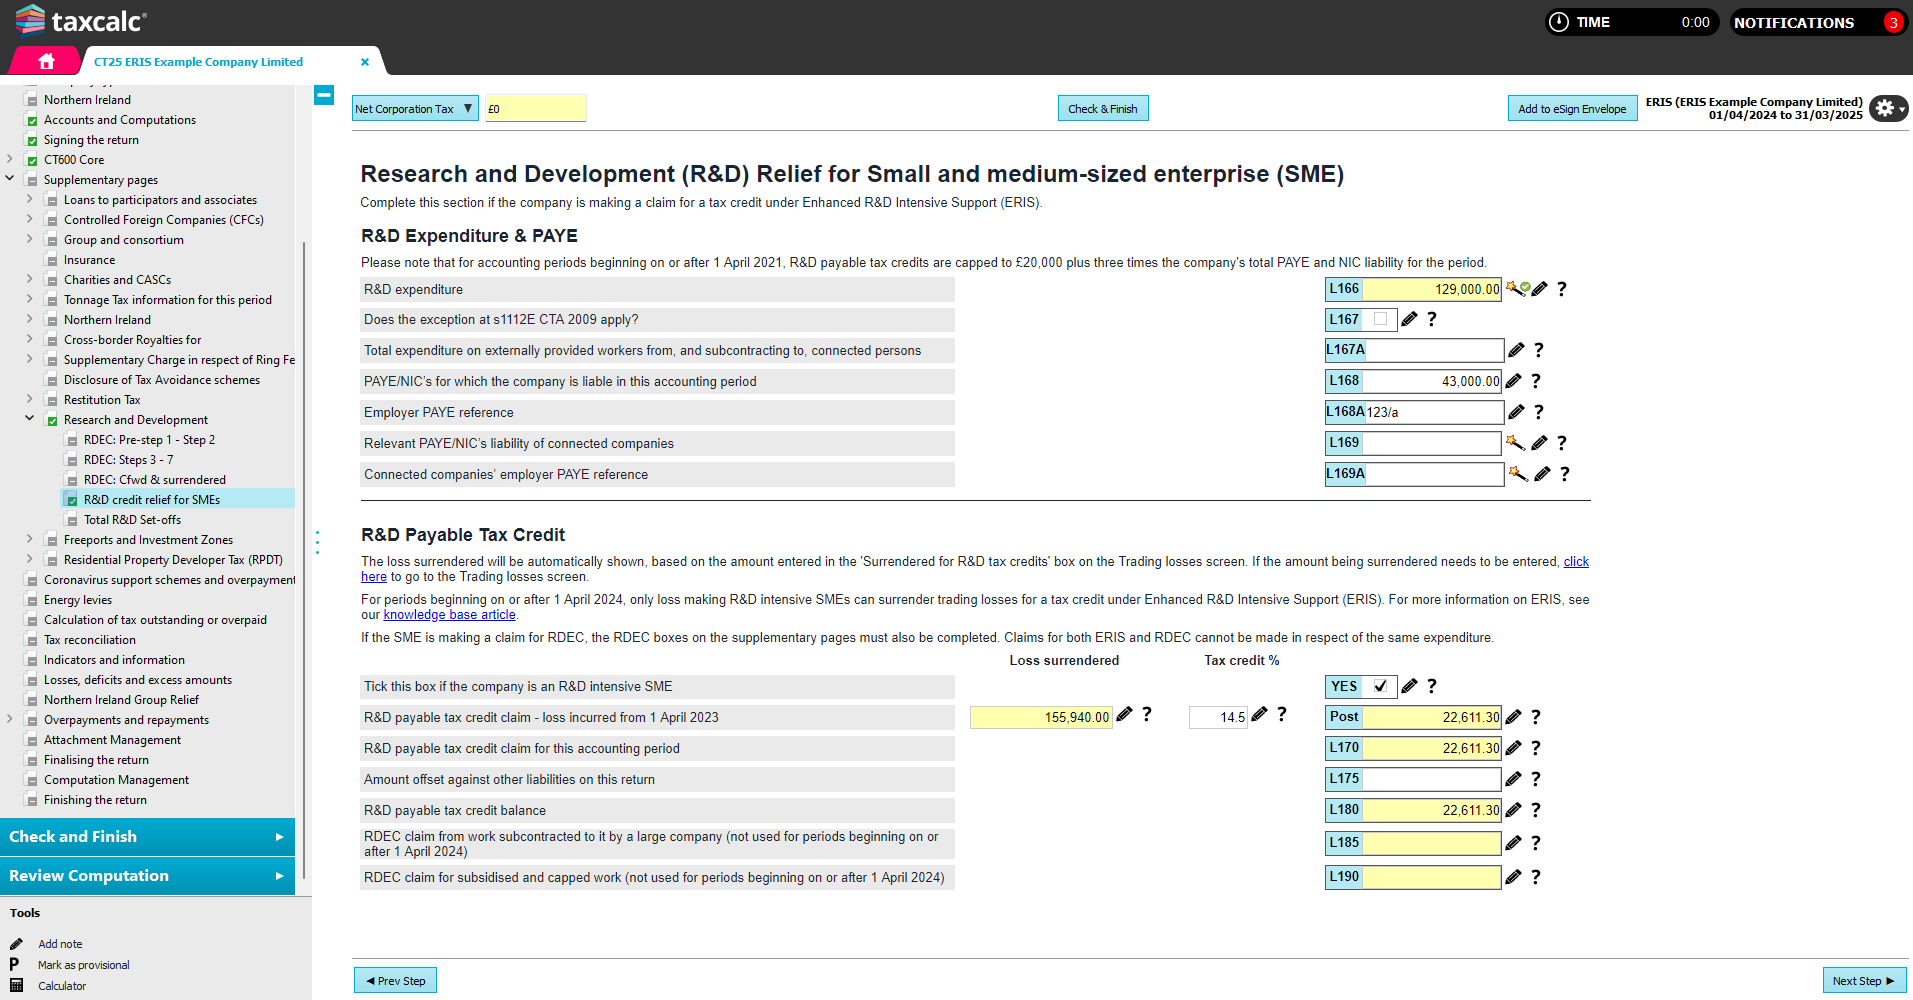
Task: Collapse the navigation panel with minus button
Action: [x=324, y=95]
